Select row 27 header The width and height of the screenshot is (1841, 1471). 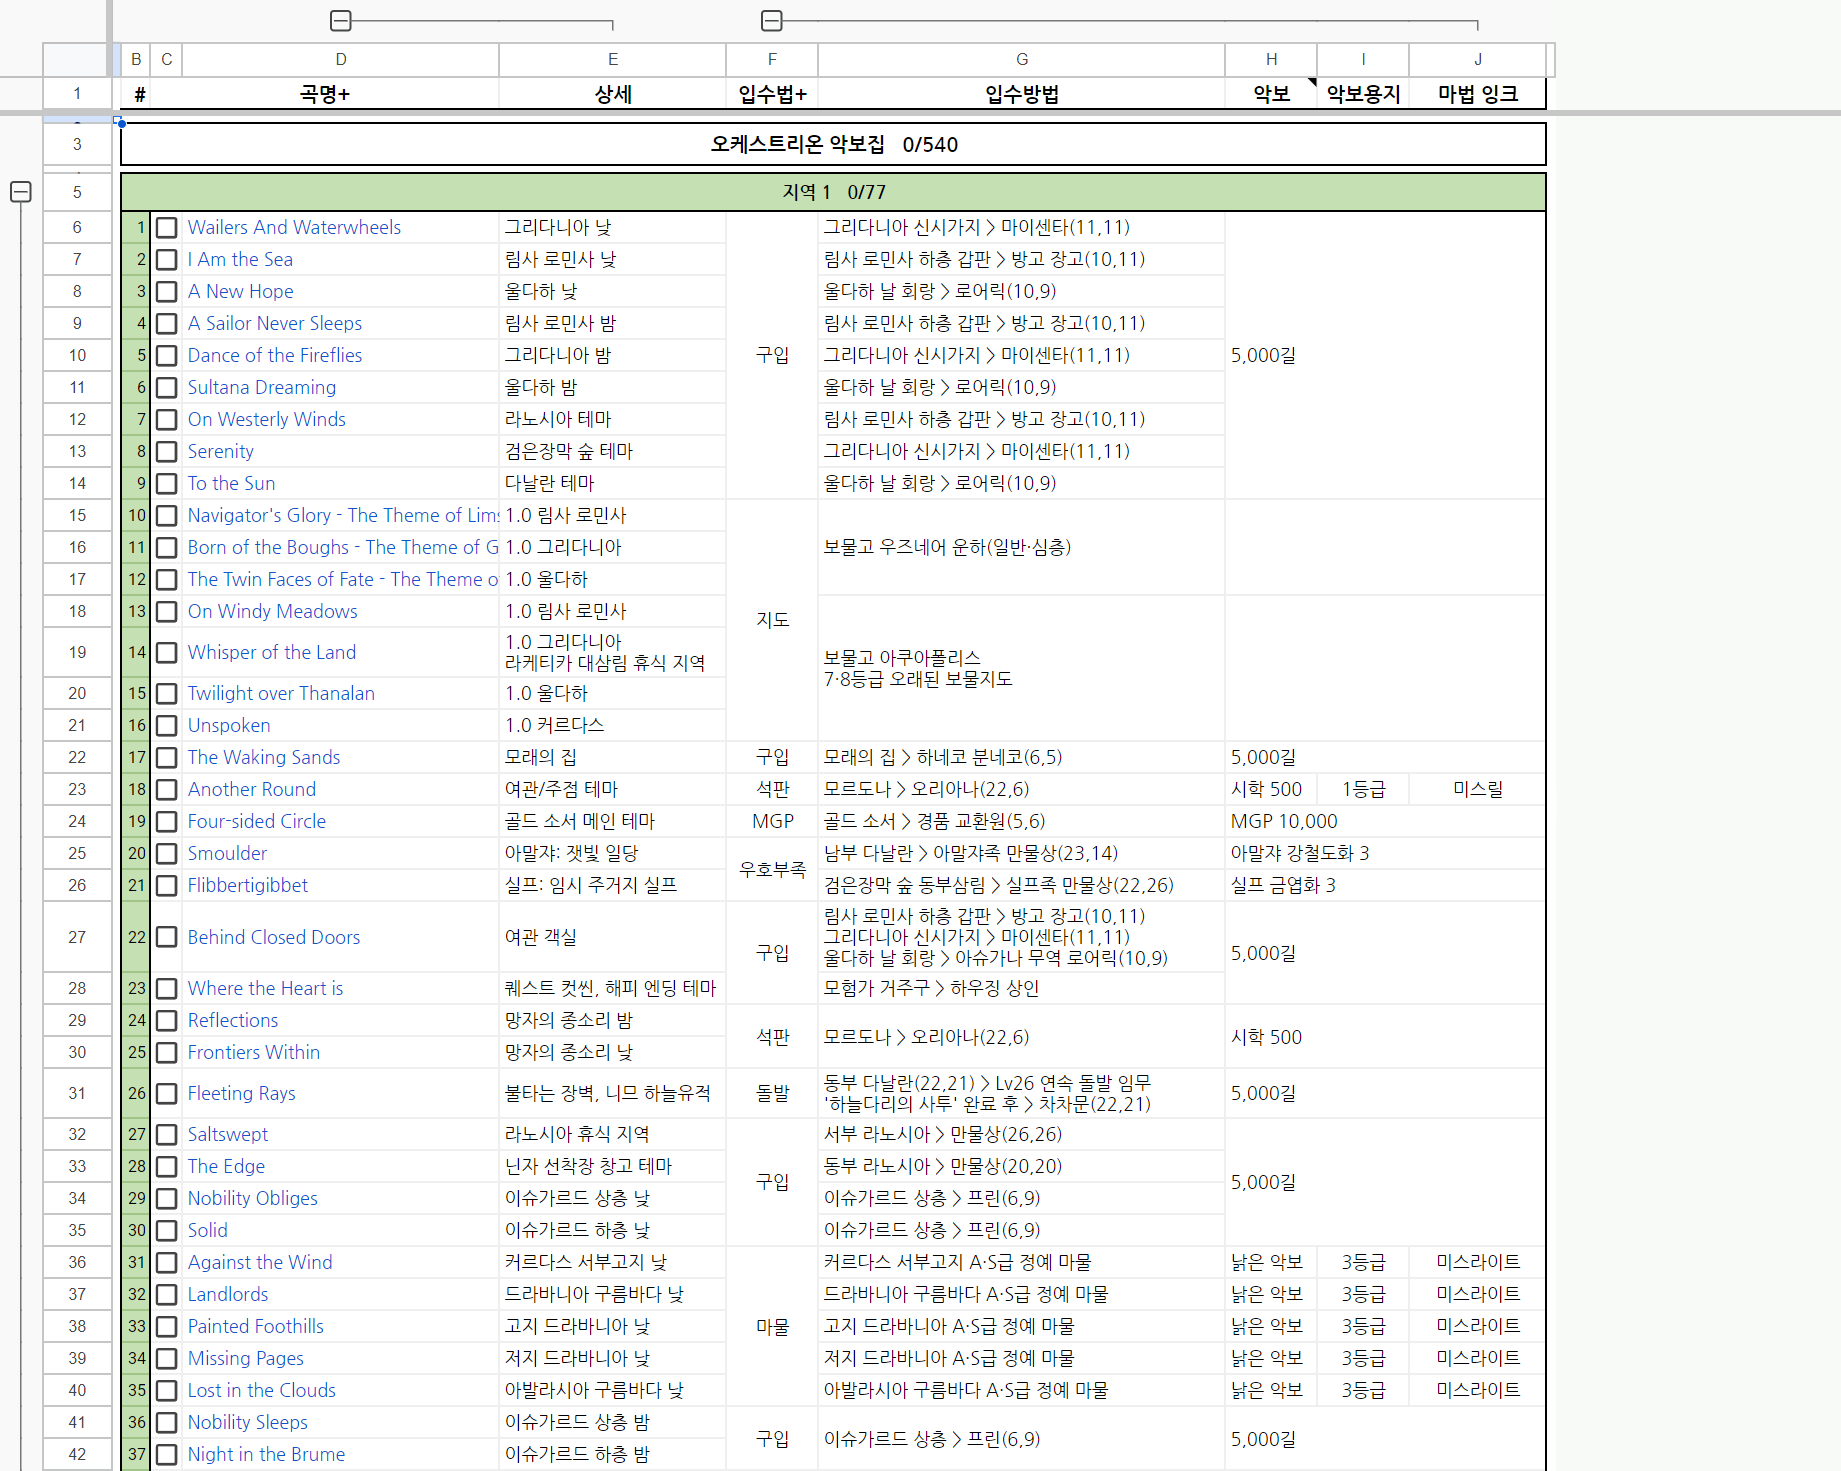point(77,937)
